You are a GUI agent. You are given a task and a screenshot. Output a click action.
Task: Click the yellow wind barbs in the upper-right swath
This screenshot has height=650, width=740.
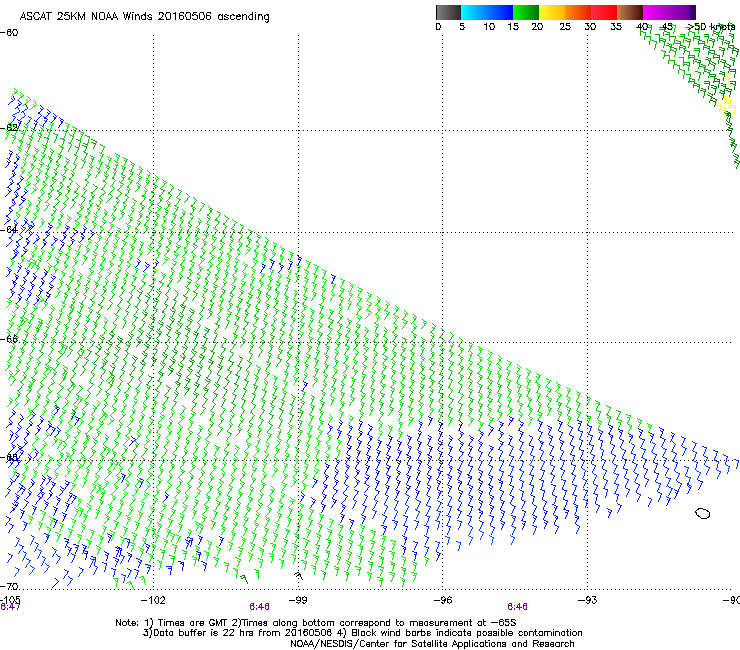726,105
